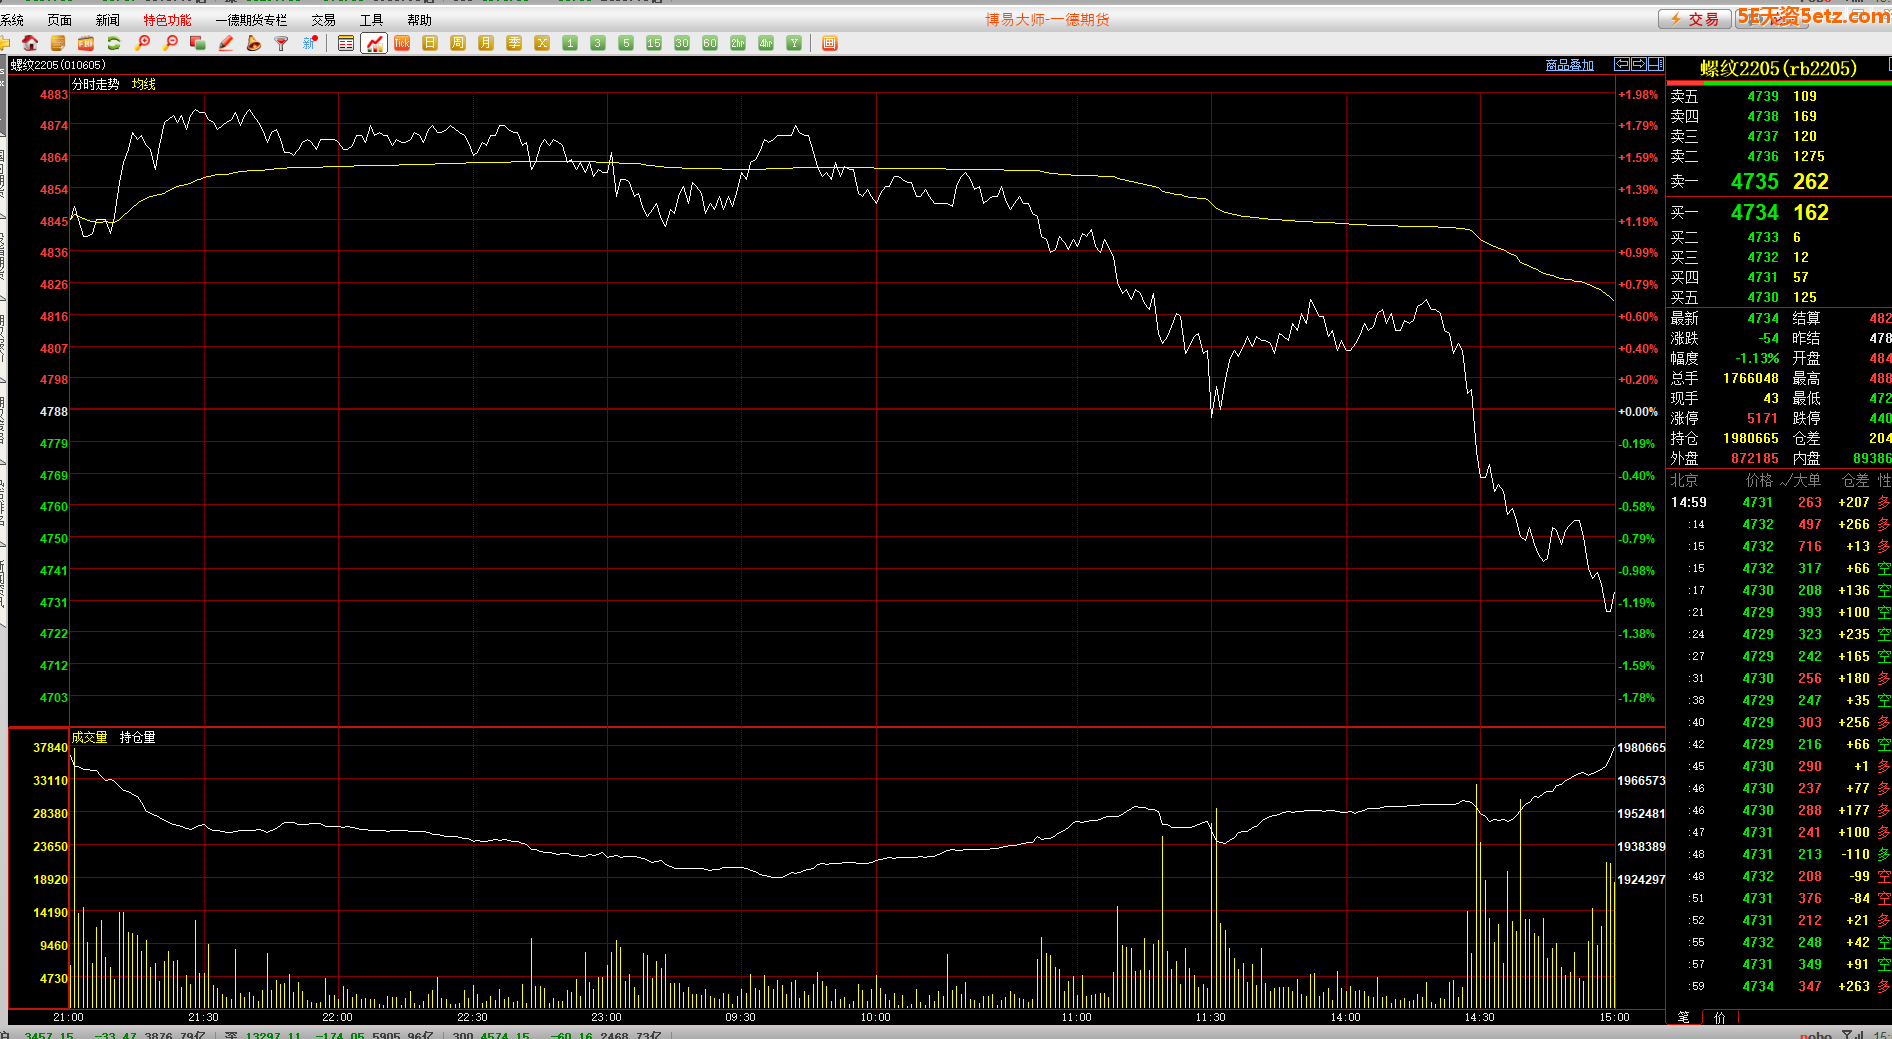Switch to the 价 tab at bottom
Image resolution: width=1892 pixels, height=1039 pixels.
(1720, 1017)
